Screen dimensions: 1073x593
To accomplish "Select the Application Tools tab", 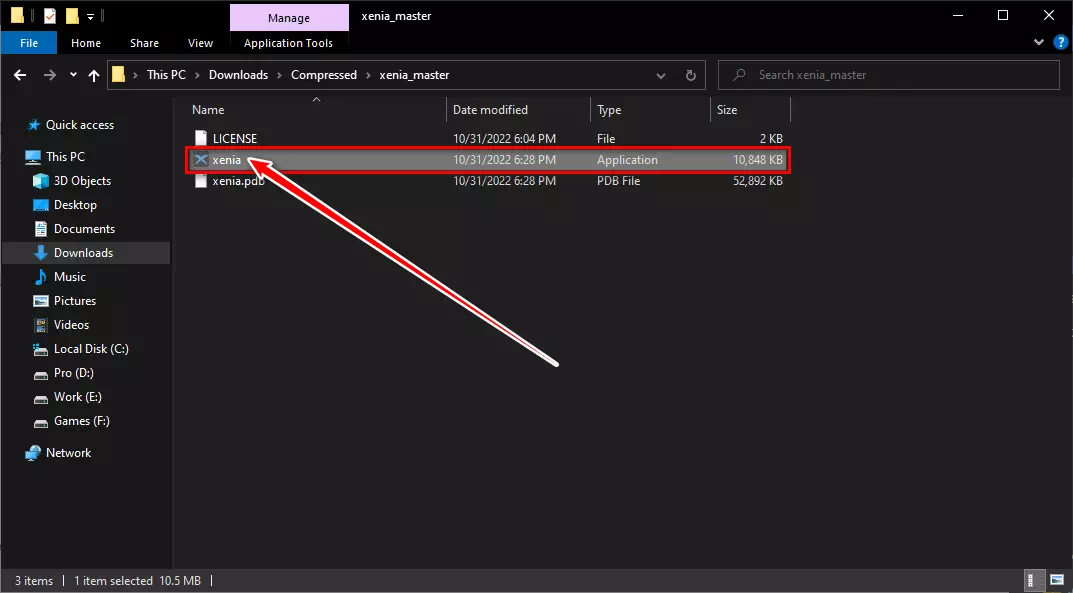I will tap(288, 42).
